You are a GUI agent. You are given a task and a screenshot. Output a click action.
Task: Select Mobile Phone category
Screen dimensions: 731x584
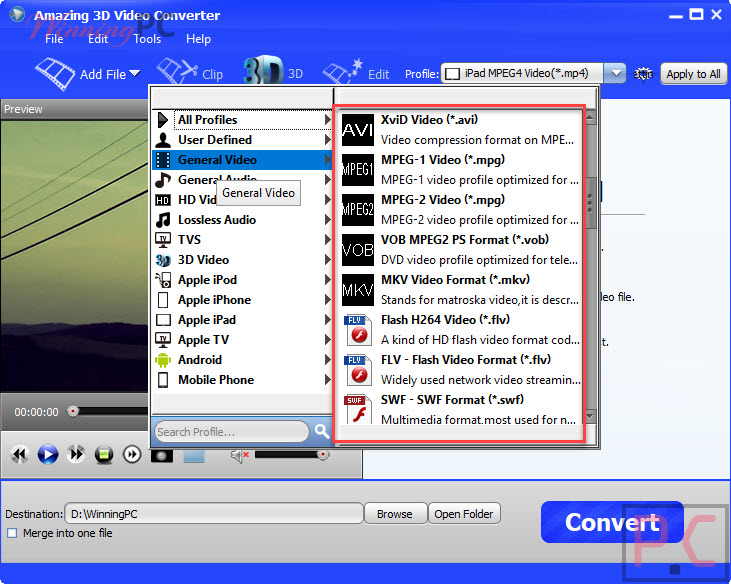coord(242,380)
